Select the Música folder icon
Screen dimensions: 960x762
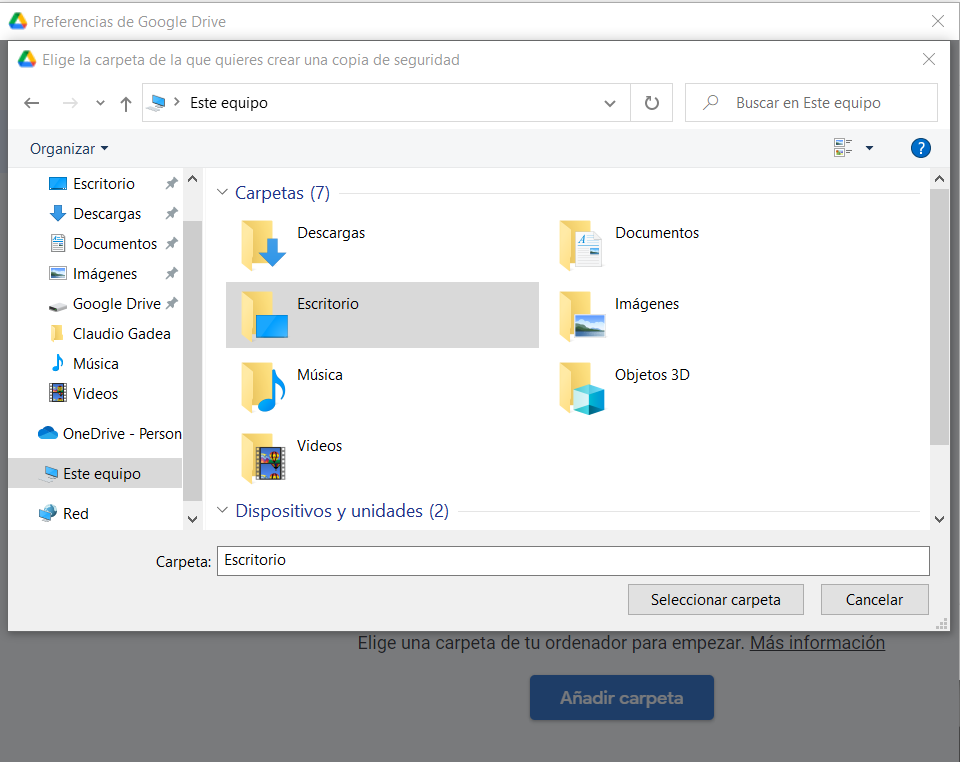(263, 387)
